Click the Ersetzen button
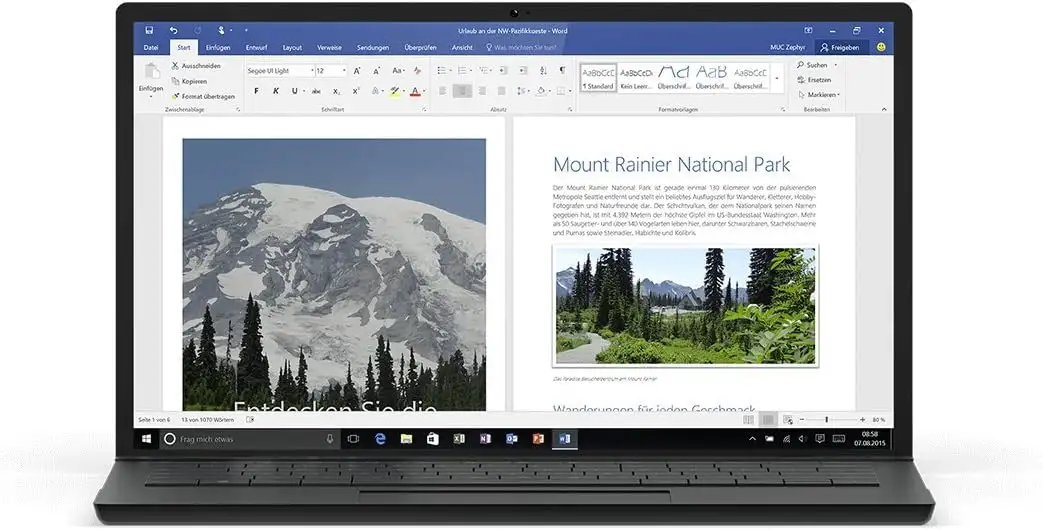This screenshot has height=530, width=1043. 818,80
